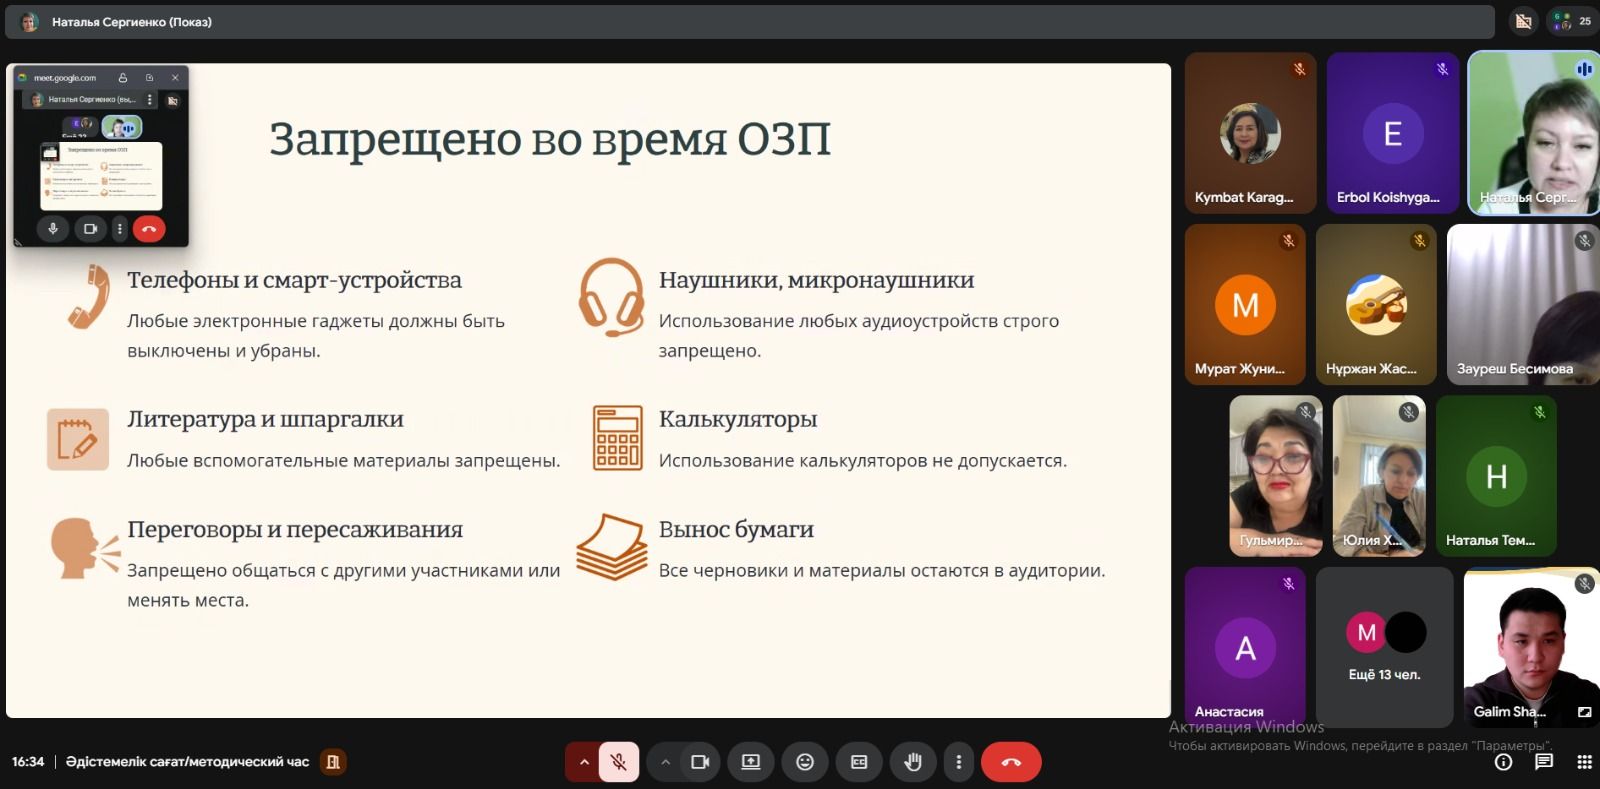Leave the call with red hang-up button
The image size is (1600, 789).
tap(1011, 762)
